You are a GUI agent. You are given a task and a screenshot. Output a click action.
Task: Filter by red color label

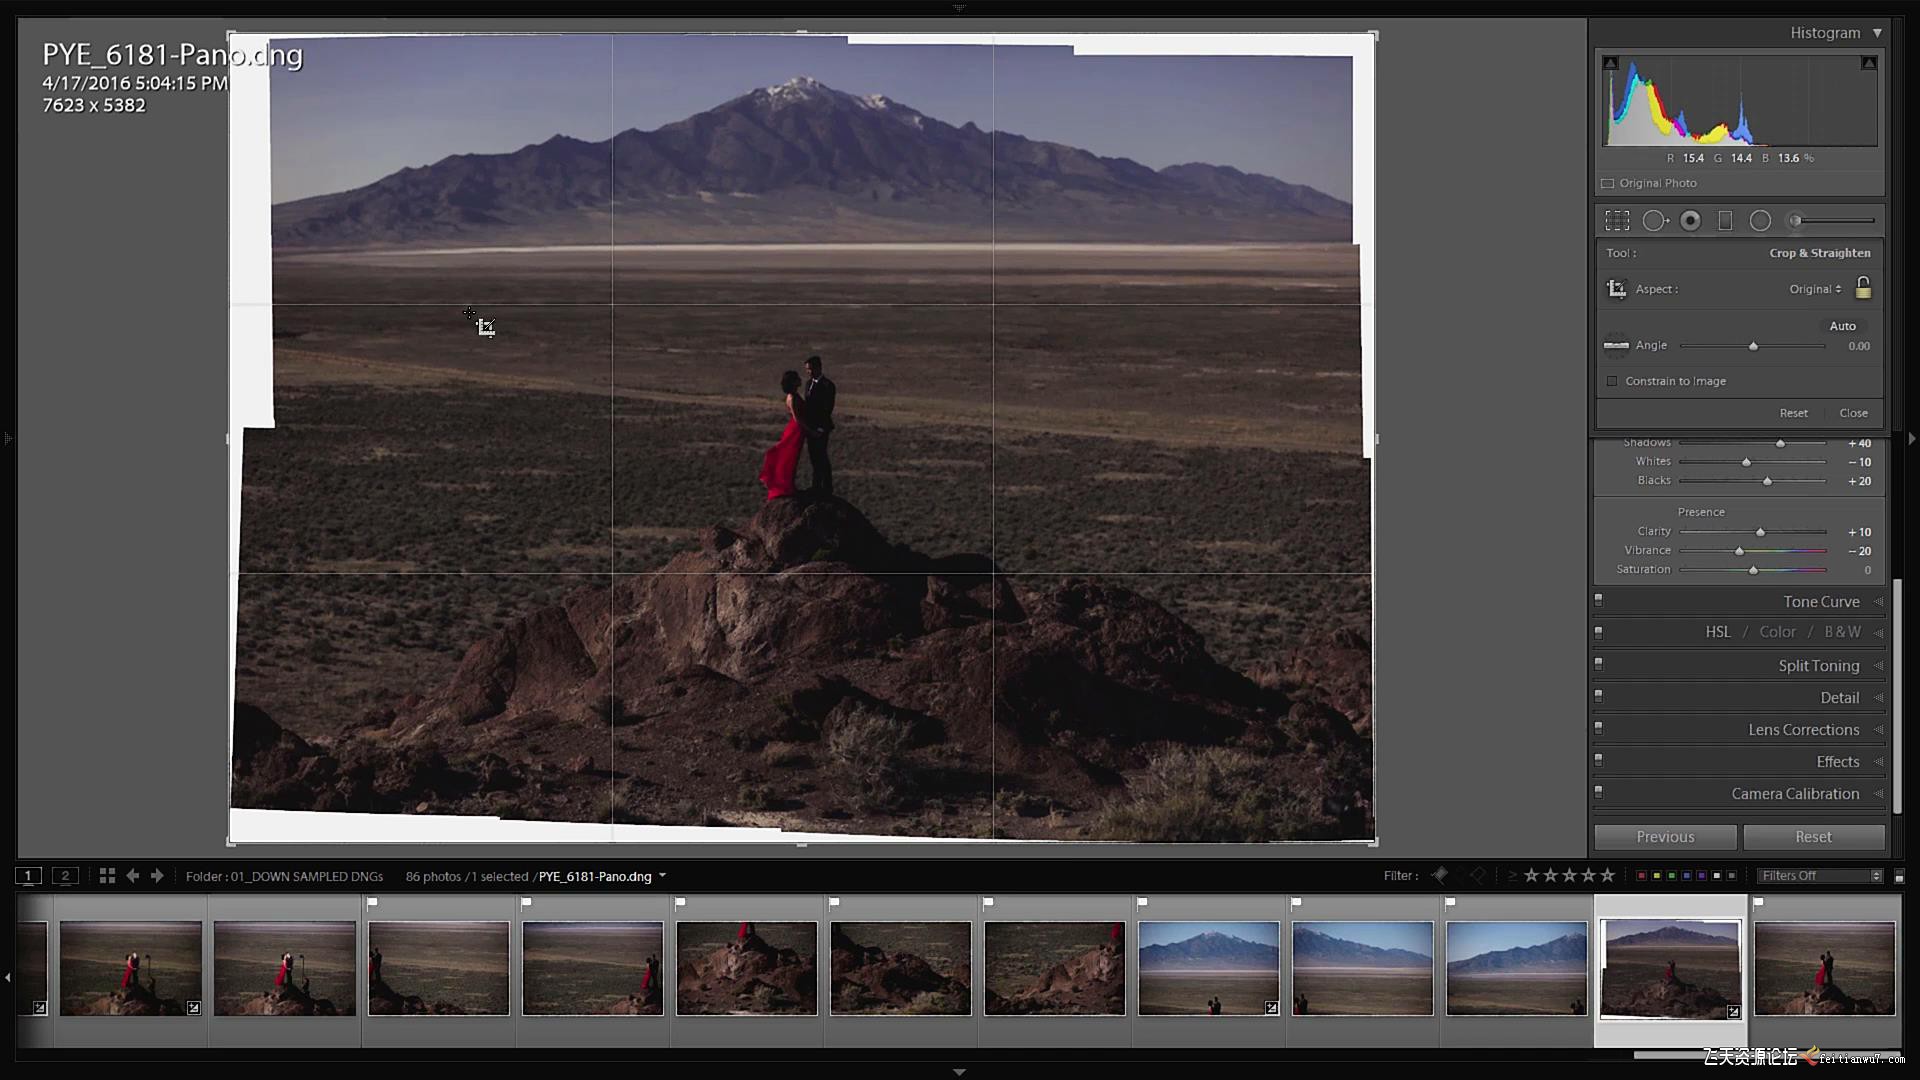1641,876
